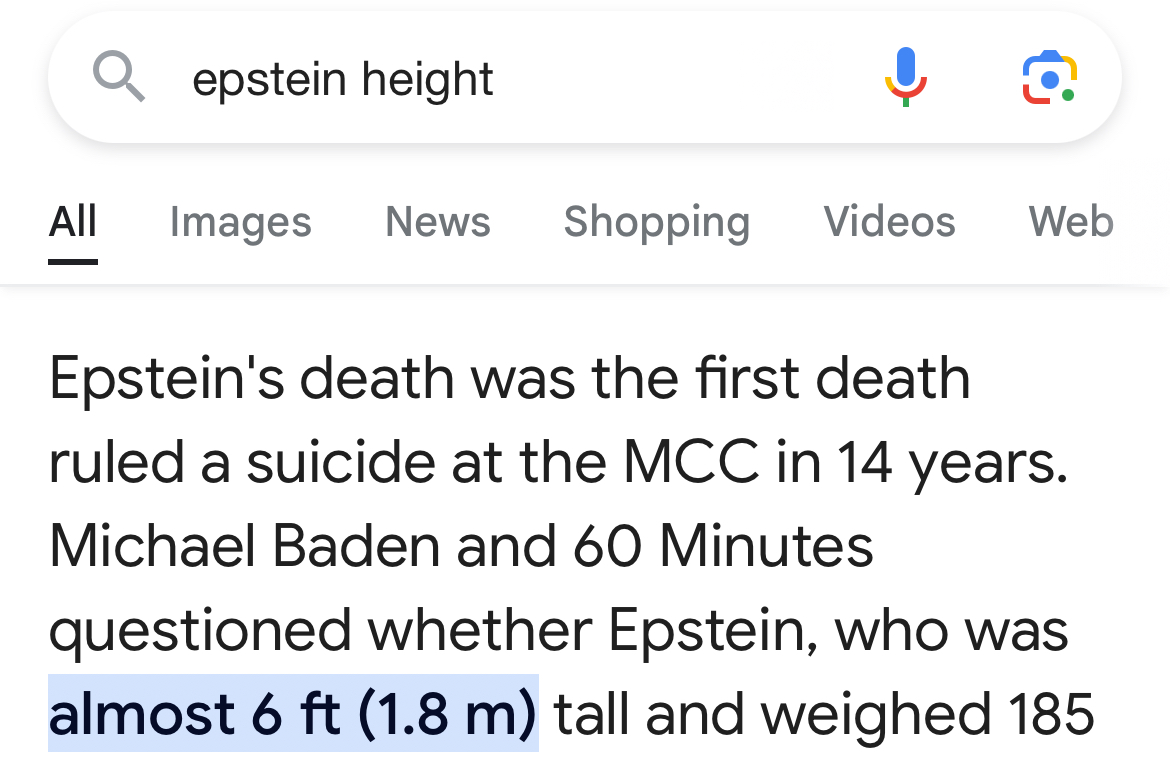The height and width of the screenshot is (760, 1170).
Task: Select the All results tab
Action: (x=73, y=222)
